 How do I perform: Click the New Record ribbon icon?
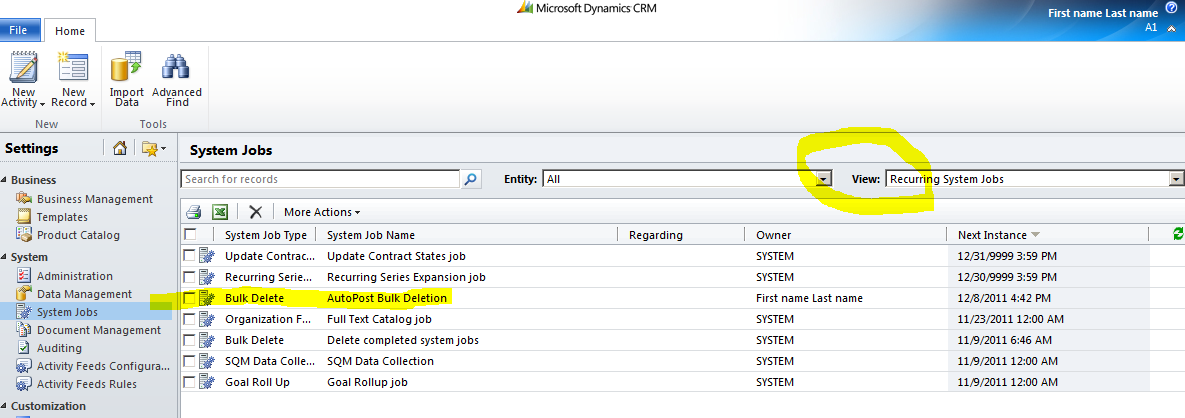click(x=73, y=70)
